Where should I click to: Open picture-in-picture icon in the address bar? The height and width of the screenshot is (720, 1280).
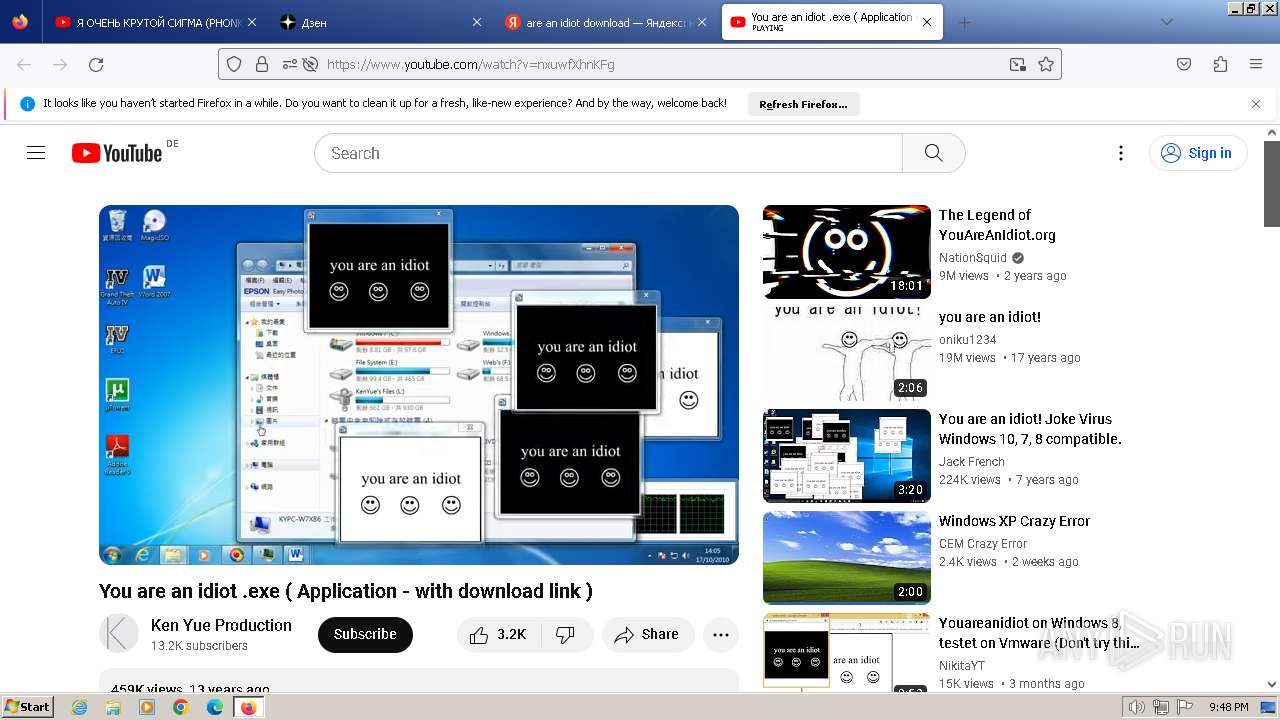pyautogui.click(x=1018, y=64)
